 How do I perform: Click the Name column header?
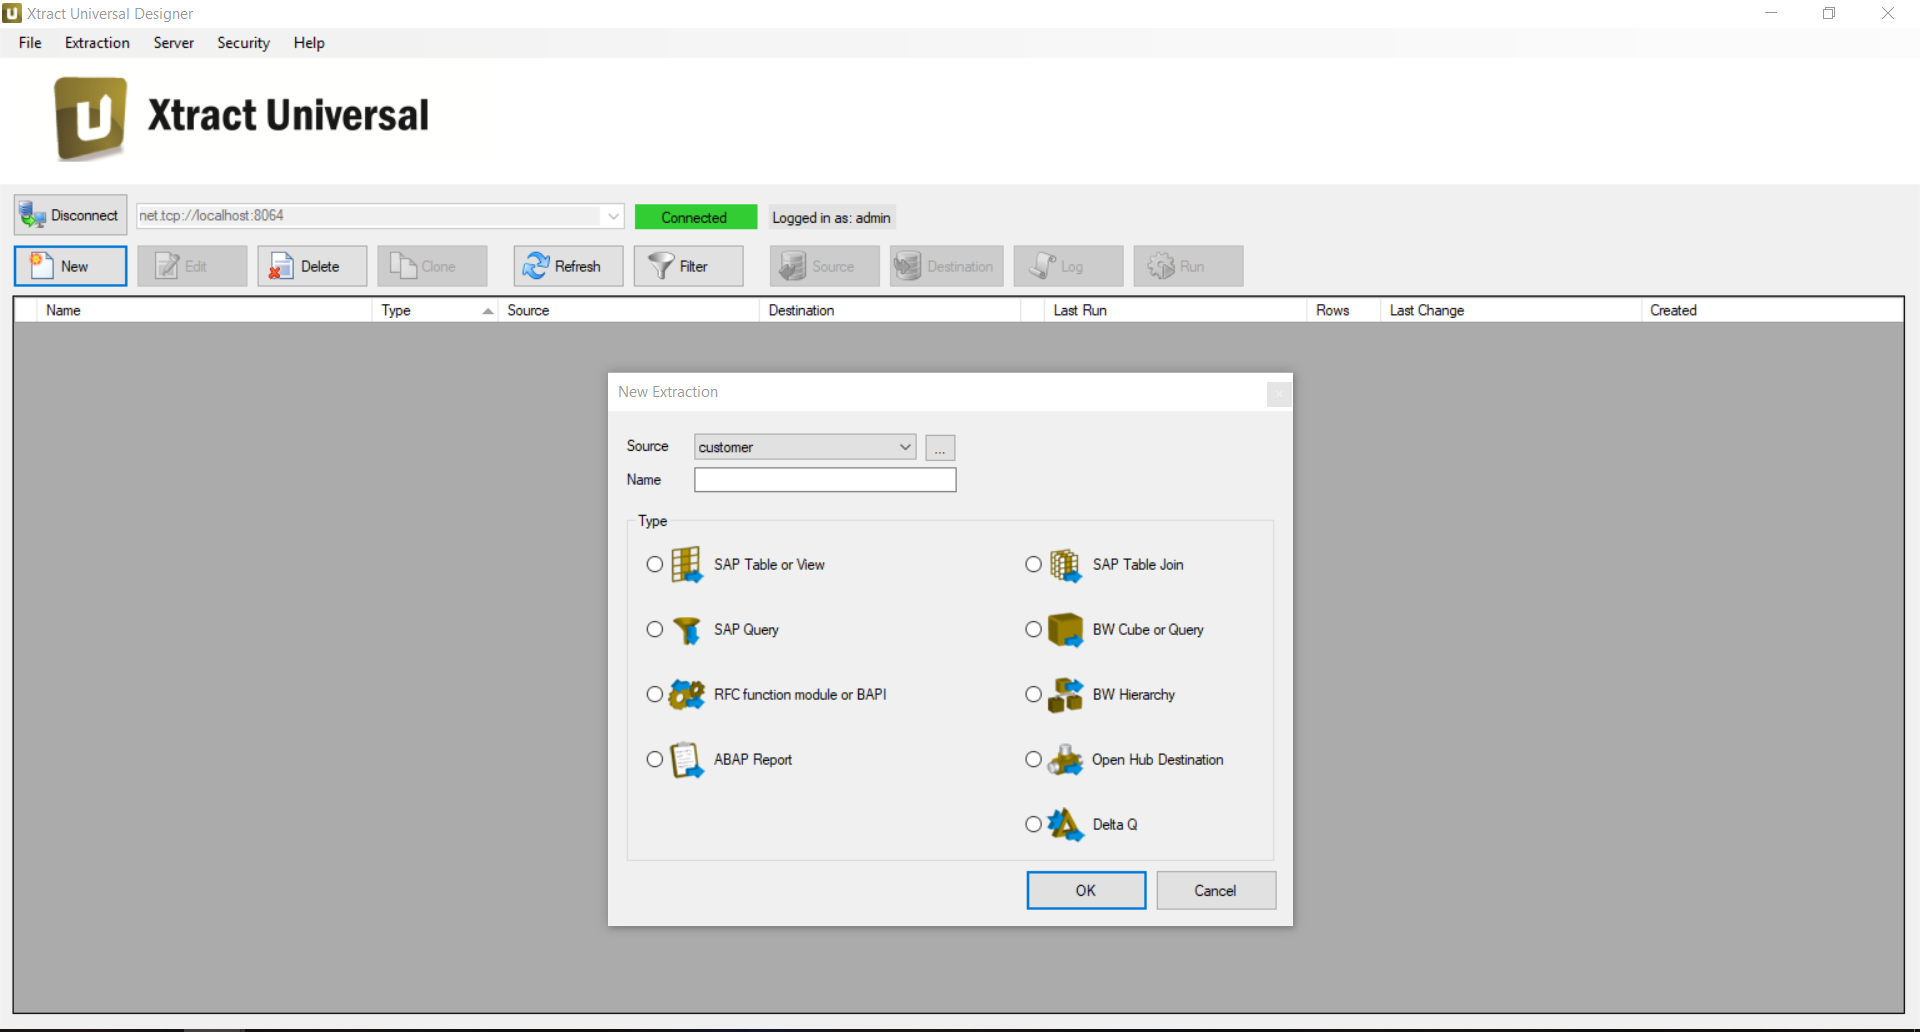click(205, 310)
